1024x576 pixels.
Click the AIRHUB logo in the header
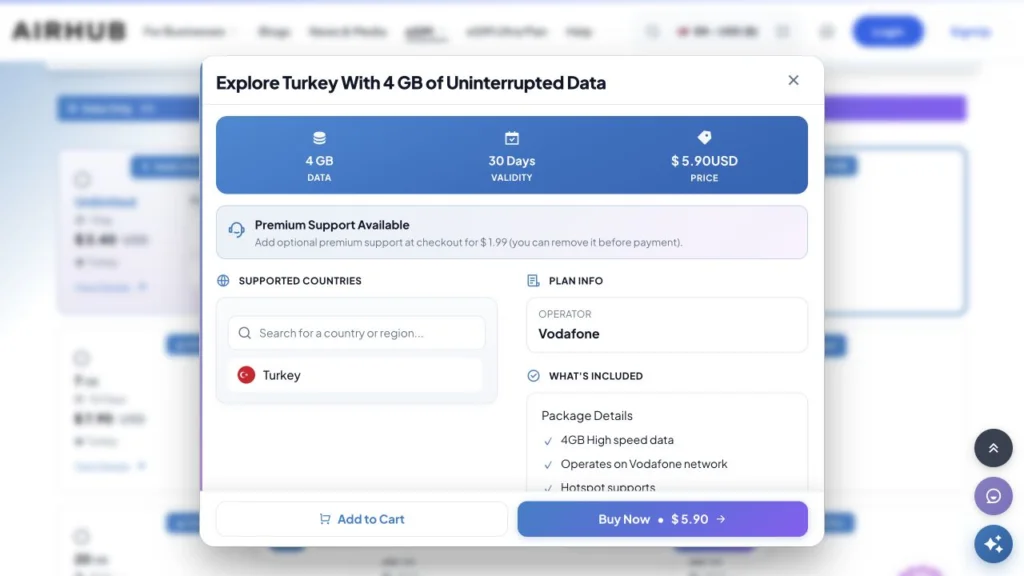[x=69, y=31]
